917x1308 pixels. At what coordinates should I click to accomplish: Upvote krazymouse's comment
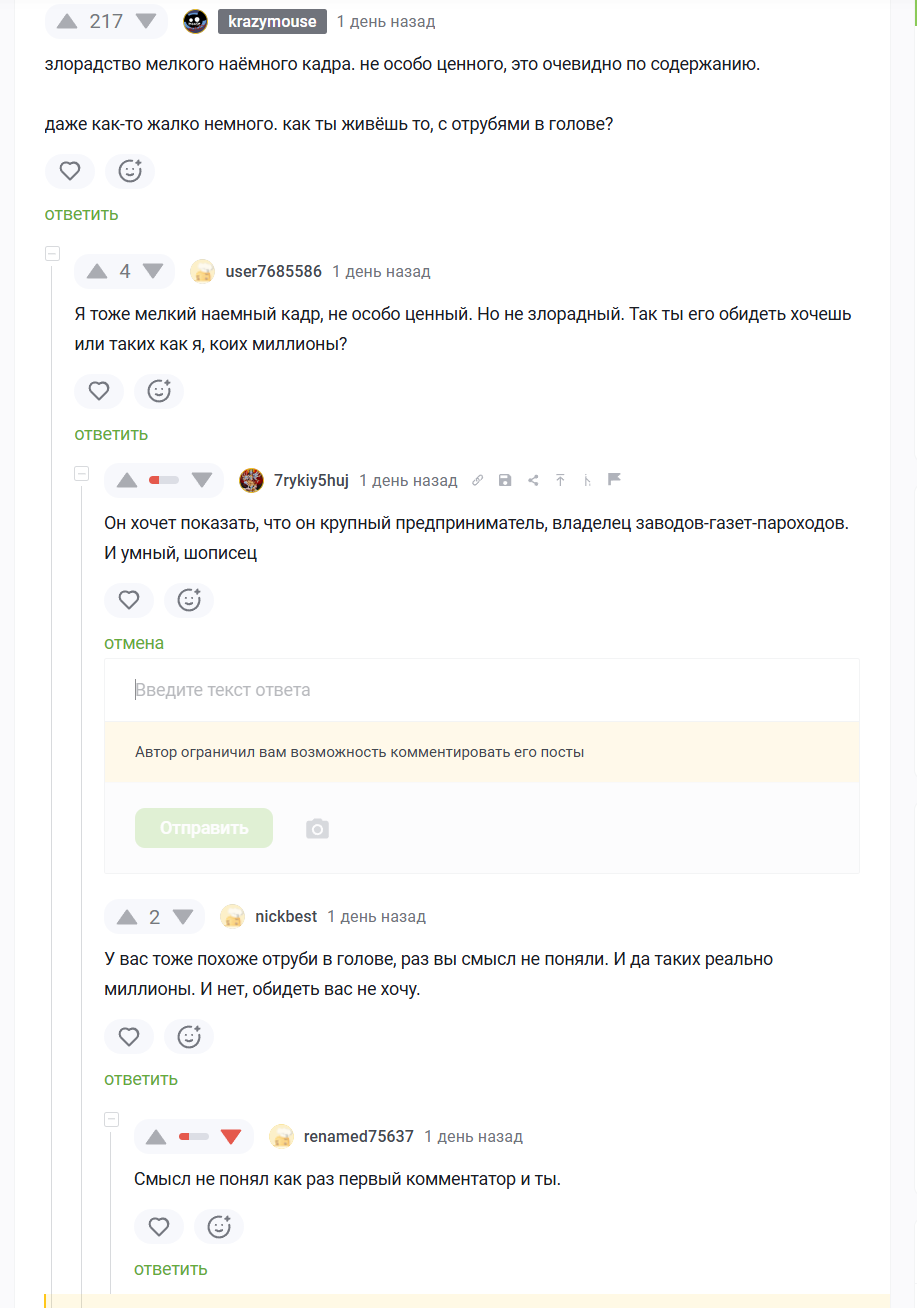(67, 21)
